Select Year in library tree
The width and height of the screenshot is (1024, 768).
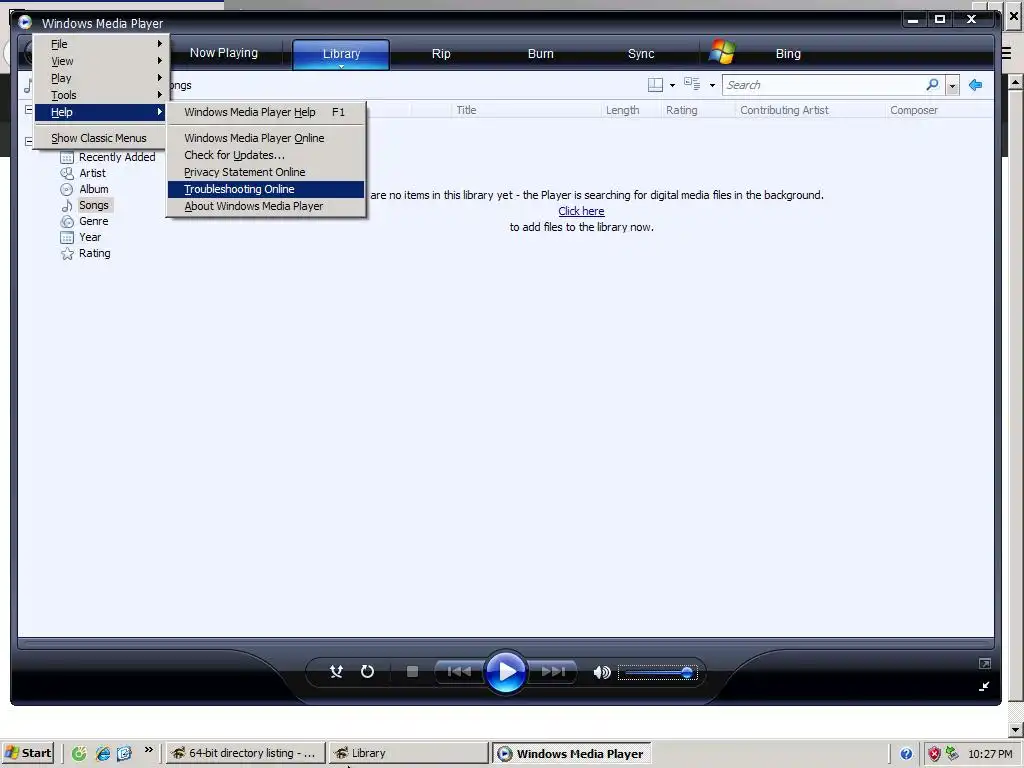pyautogui.click(x=89, y=237)
